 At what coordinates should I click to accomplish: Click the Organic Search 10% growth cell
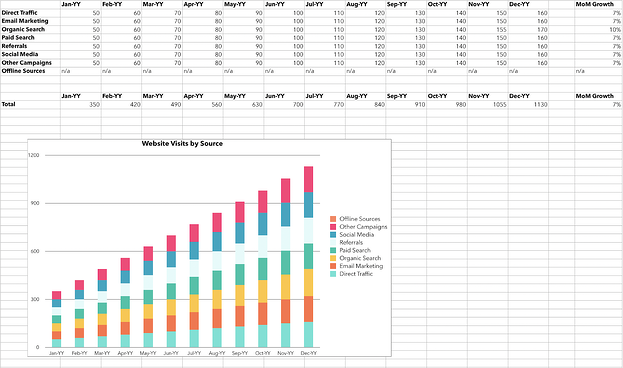(598, 29)
